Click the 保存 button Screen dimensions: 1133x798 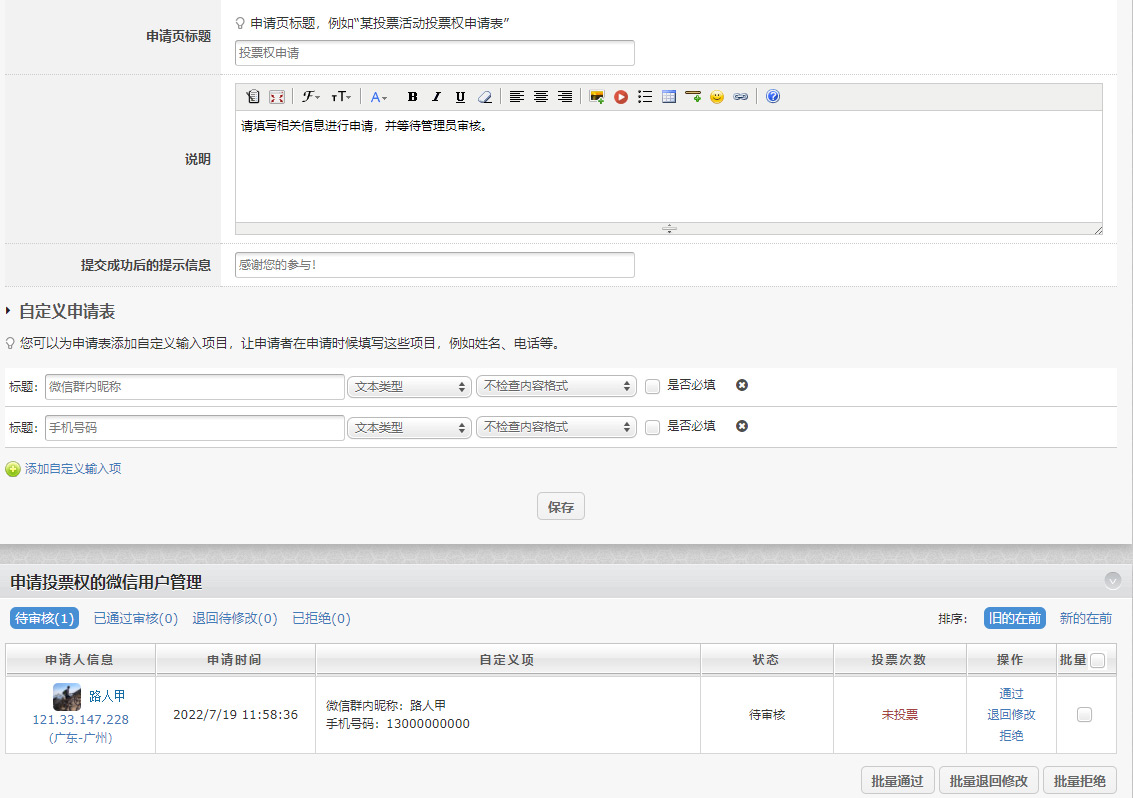(561, 507)
